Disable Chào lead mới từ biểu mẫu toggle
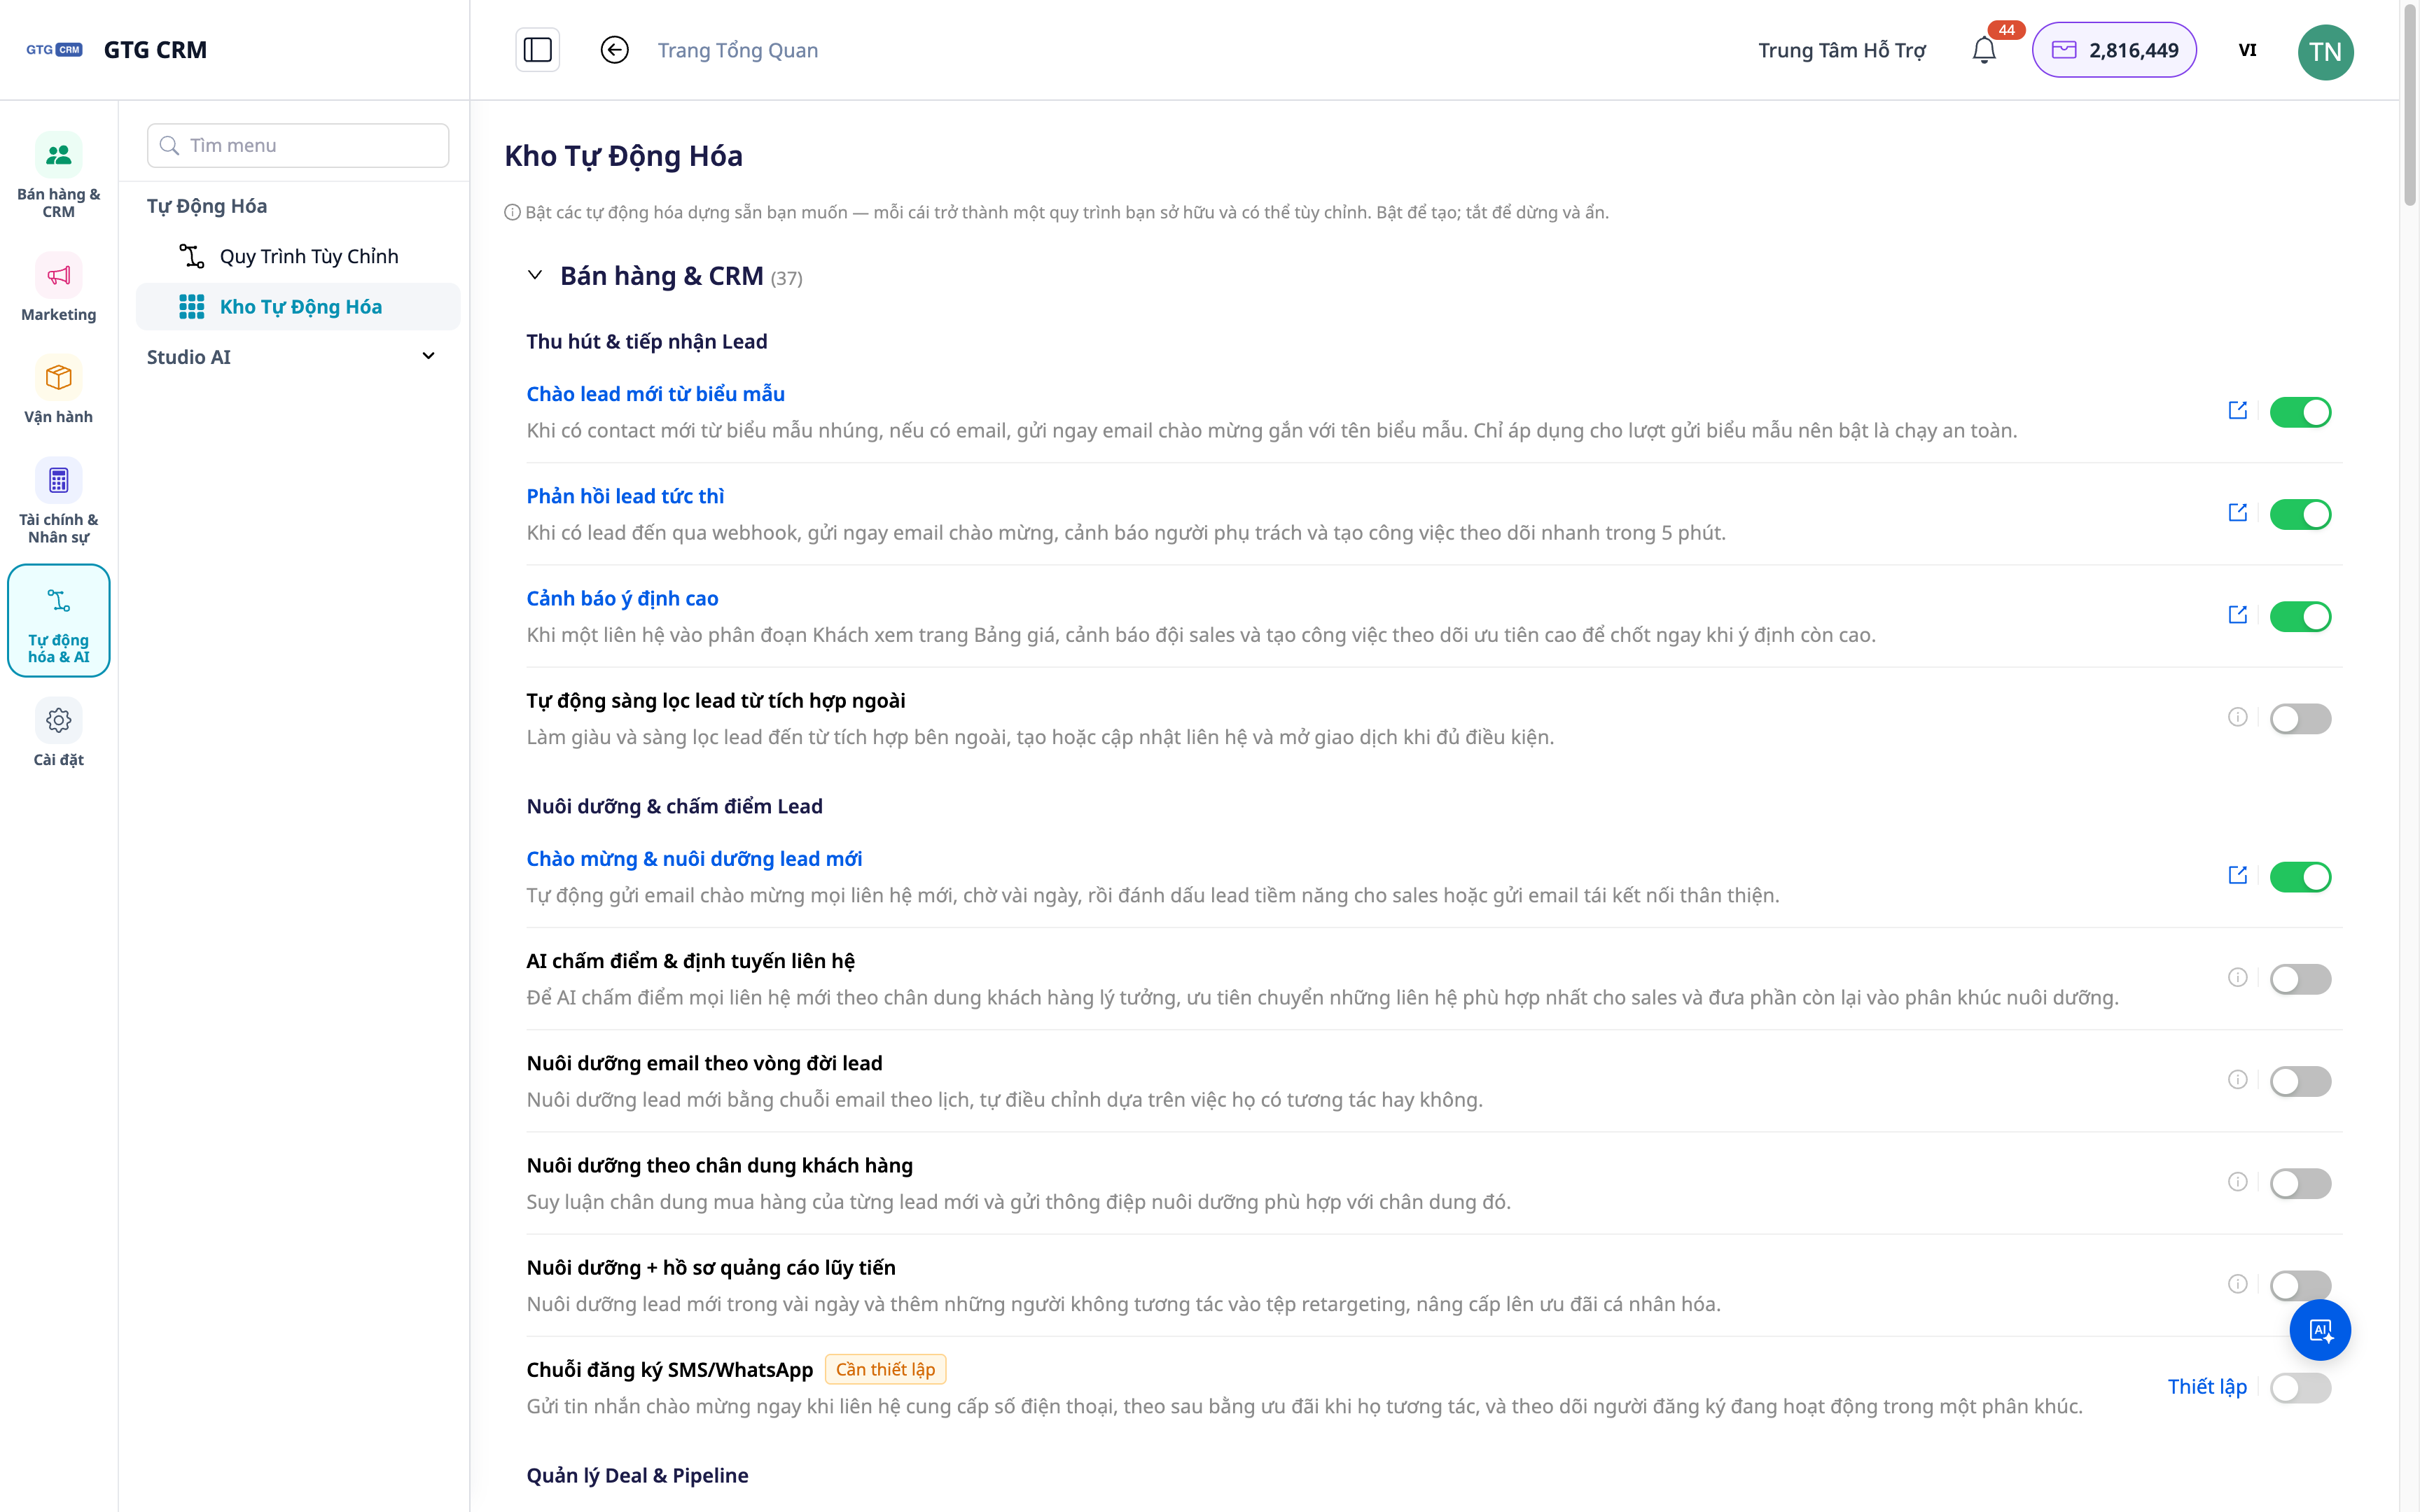Viewport: 2420px width, 1512px height. pyautogui.click(x=2300, y=412)
